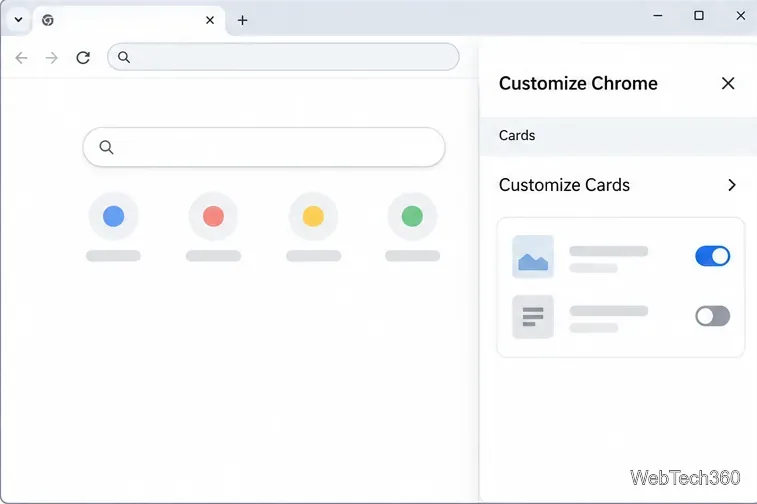Image resolution: width=757 pixels, height=504 pixels.
Task: Click the magnifier icon in page search box
Action: tap(106, 147)
